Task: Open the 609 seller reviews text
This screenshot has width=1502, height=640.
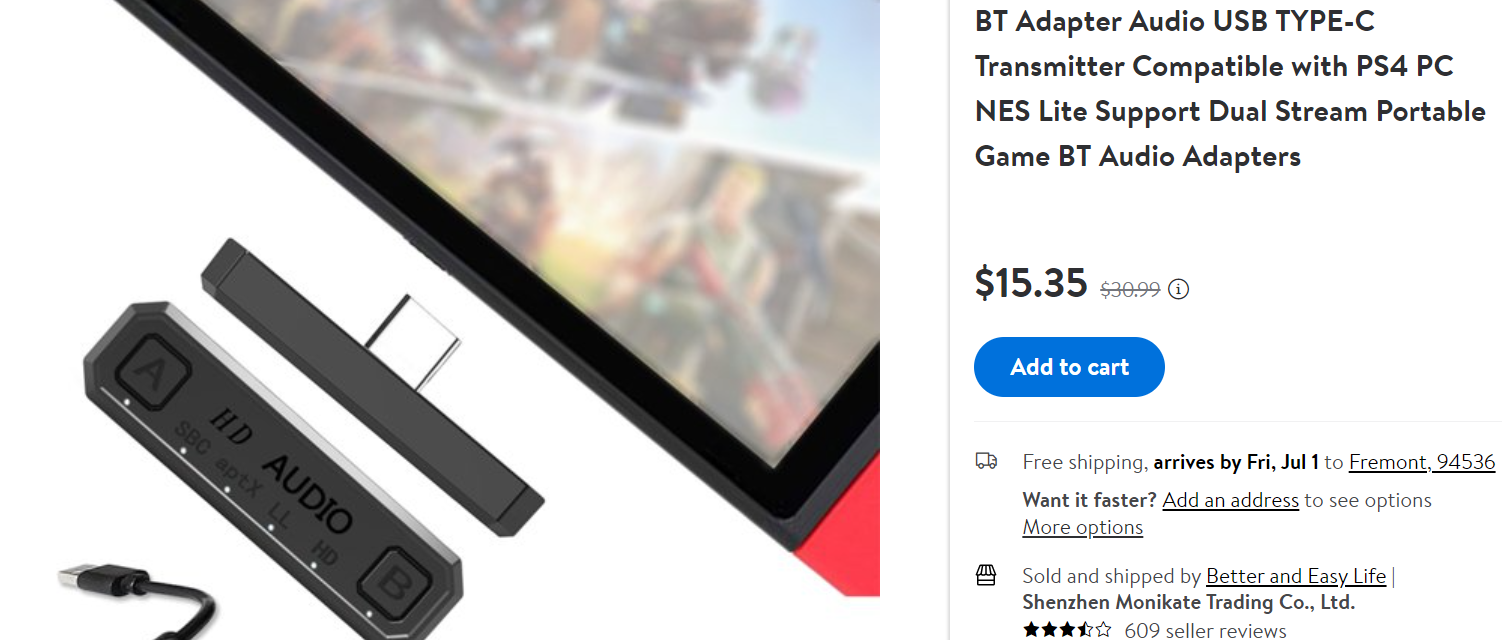Action: pyautogui.click(x=1205, y=630)
